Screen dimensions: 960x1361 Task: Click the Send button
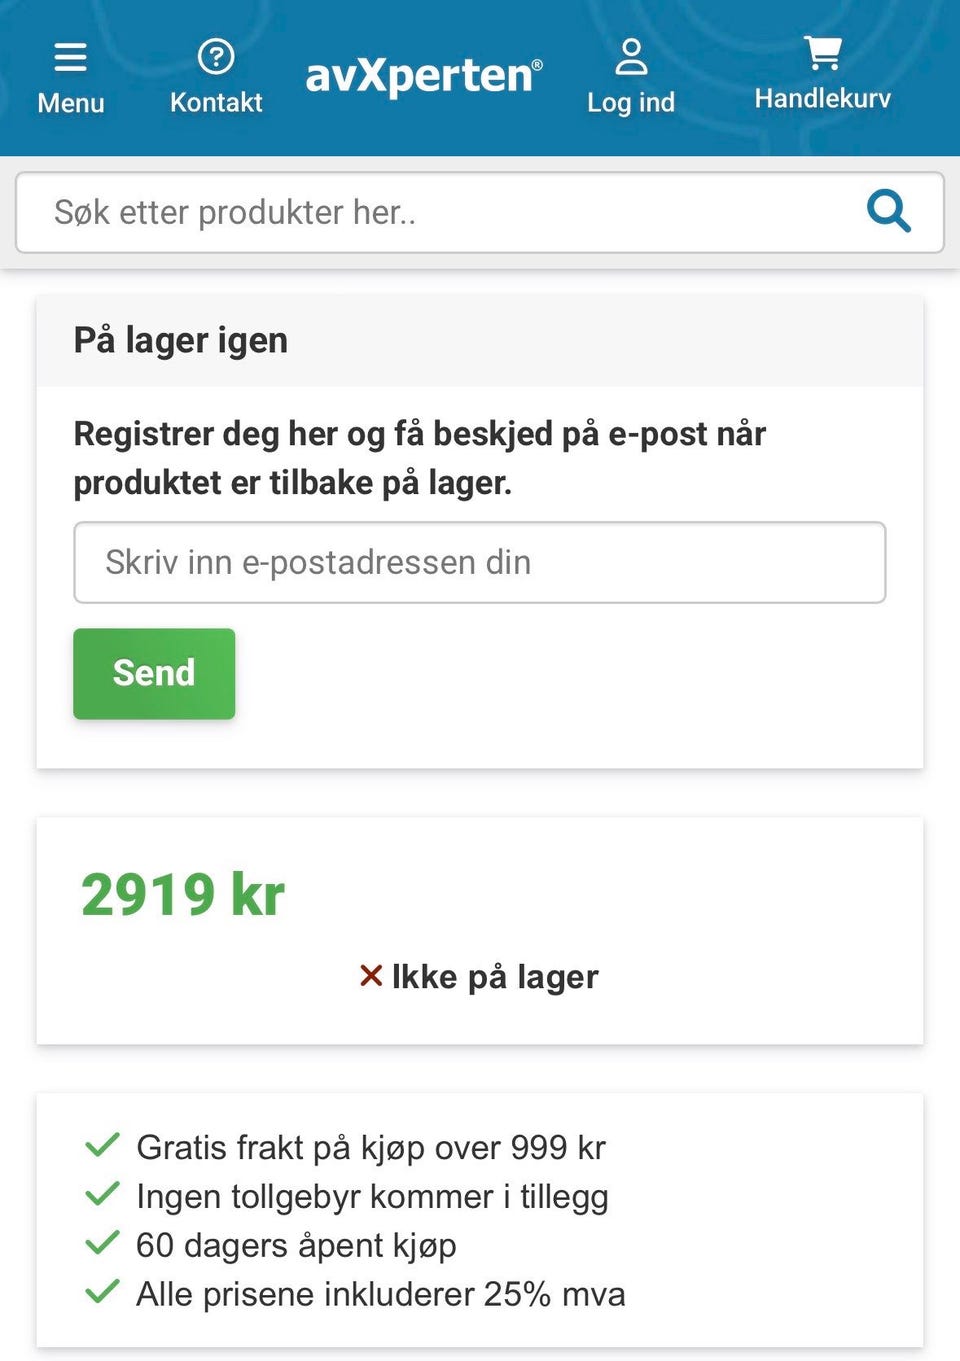tap(154, 673)
